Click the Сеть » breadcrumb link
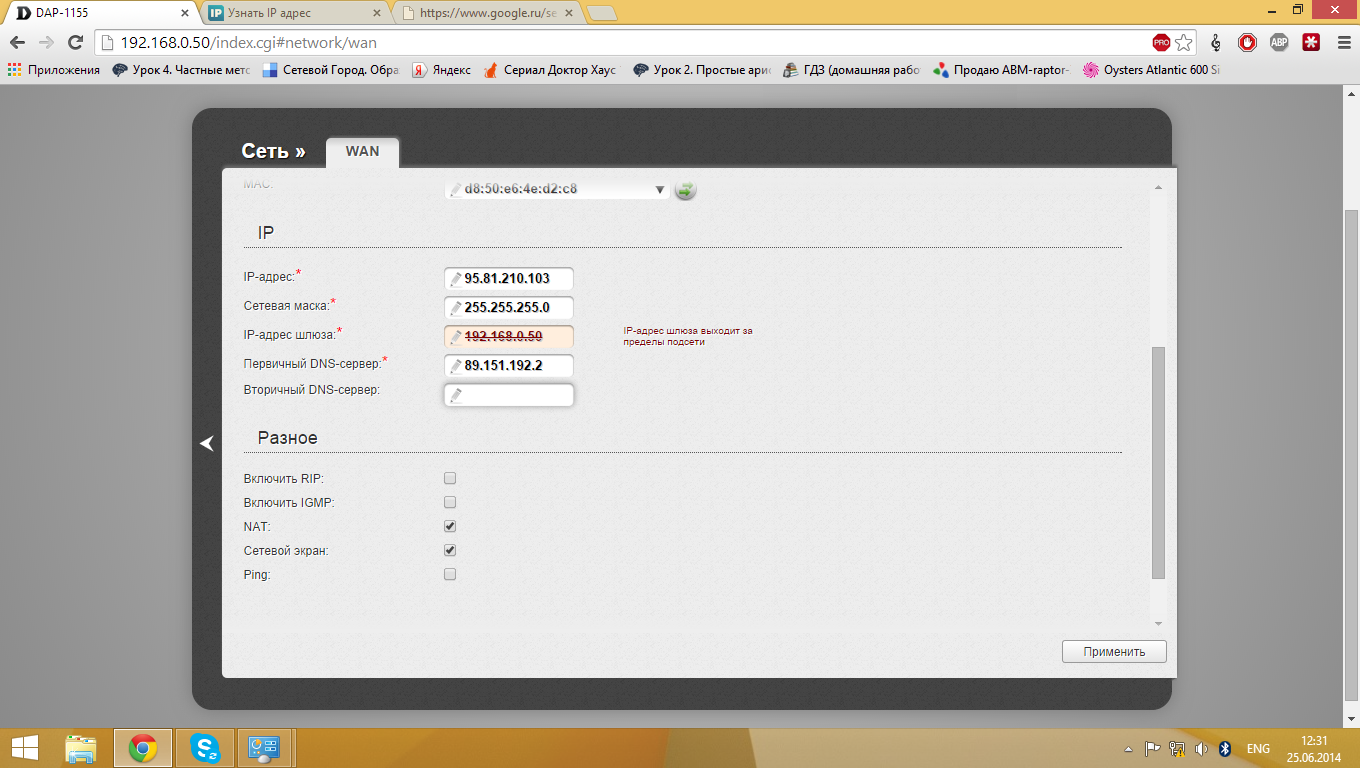Screen dimensions: 1360x768 [x=273, y=151]
